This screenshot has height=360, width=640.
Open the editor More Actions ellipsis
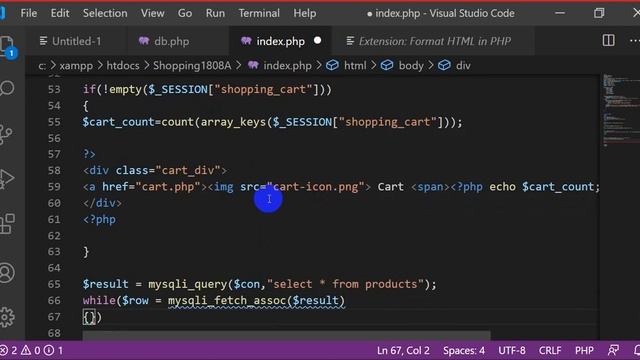pyautogui.click(x=635, y=40)
